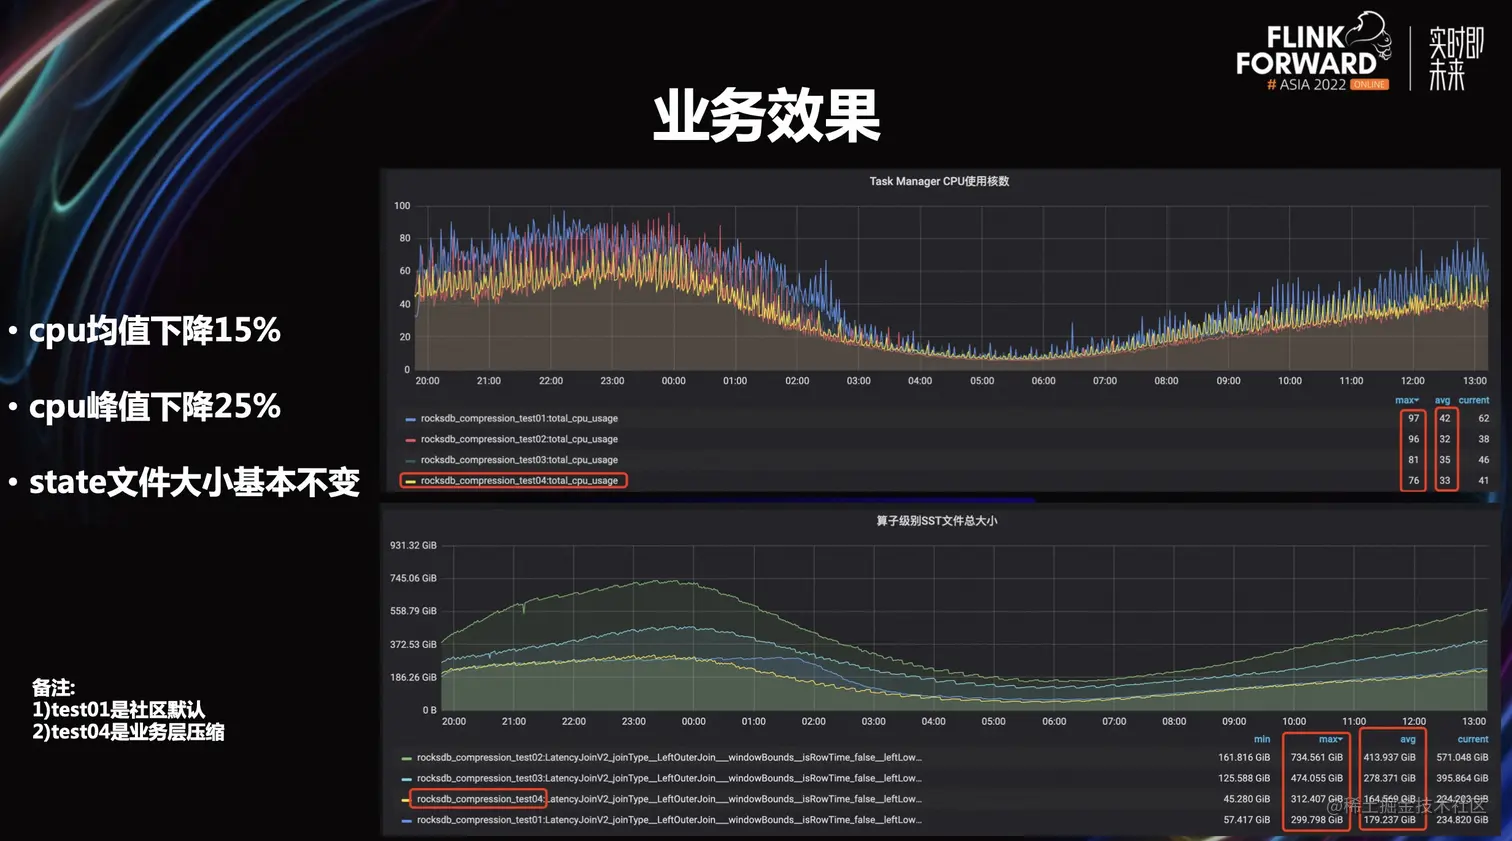Click avg value 179.237 GiB for test01
The height and width of the screenshot is (841, 1512).
pos(1390,820)
